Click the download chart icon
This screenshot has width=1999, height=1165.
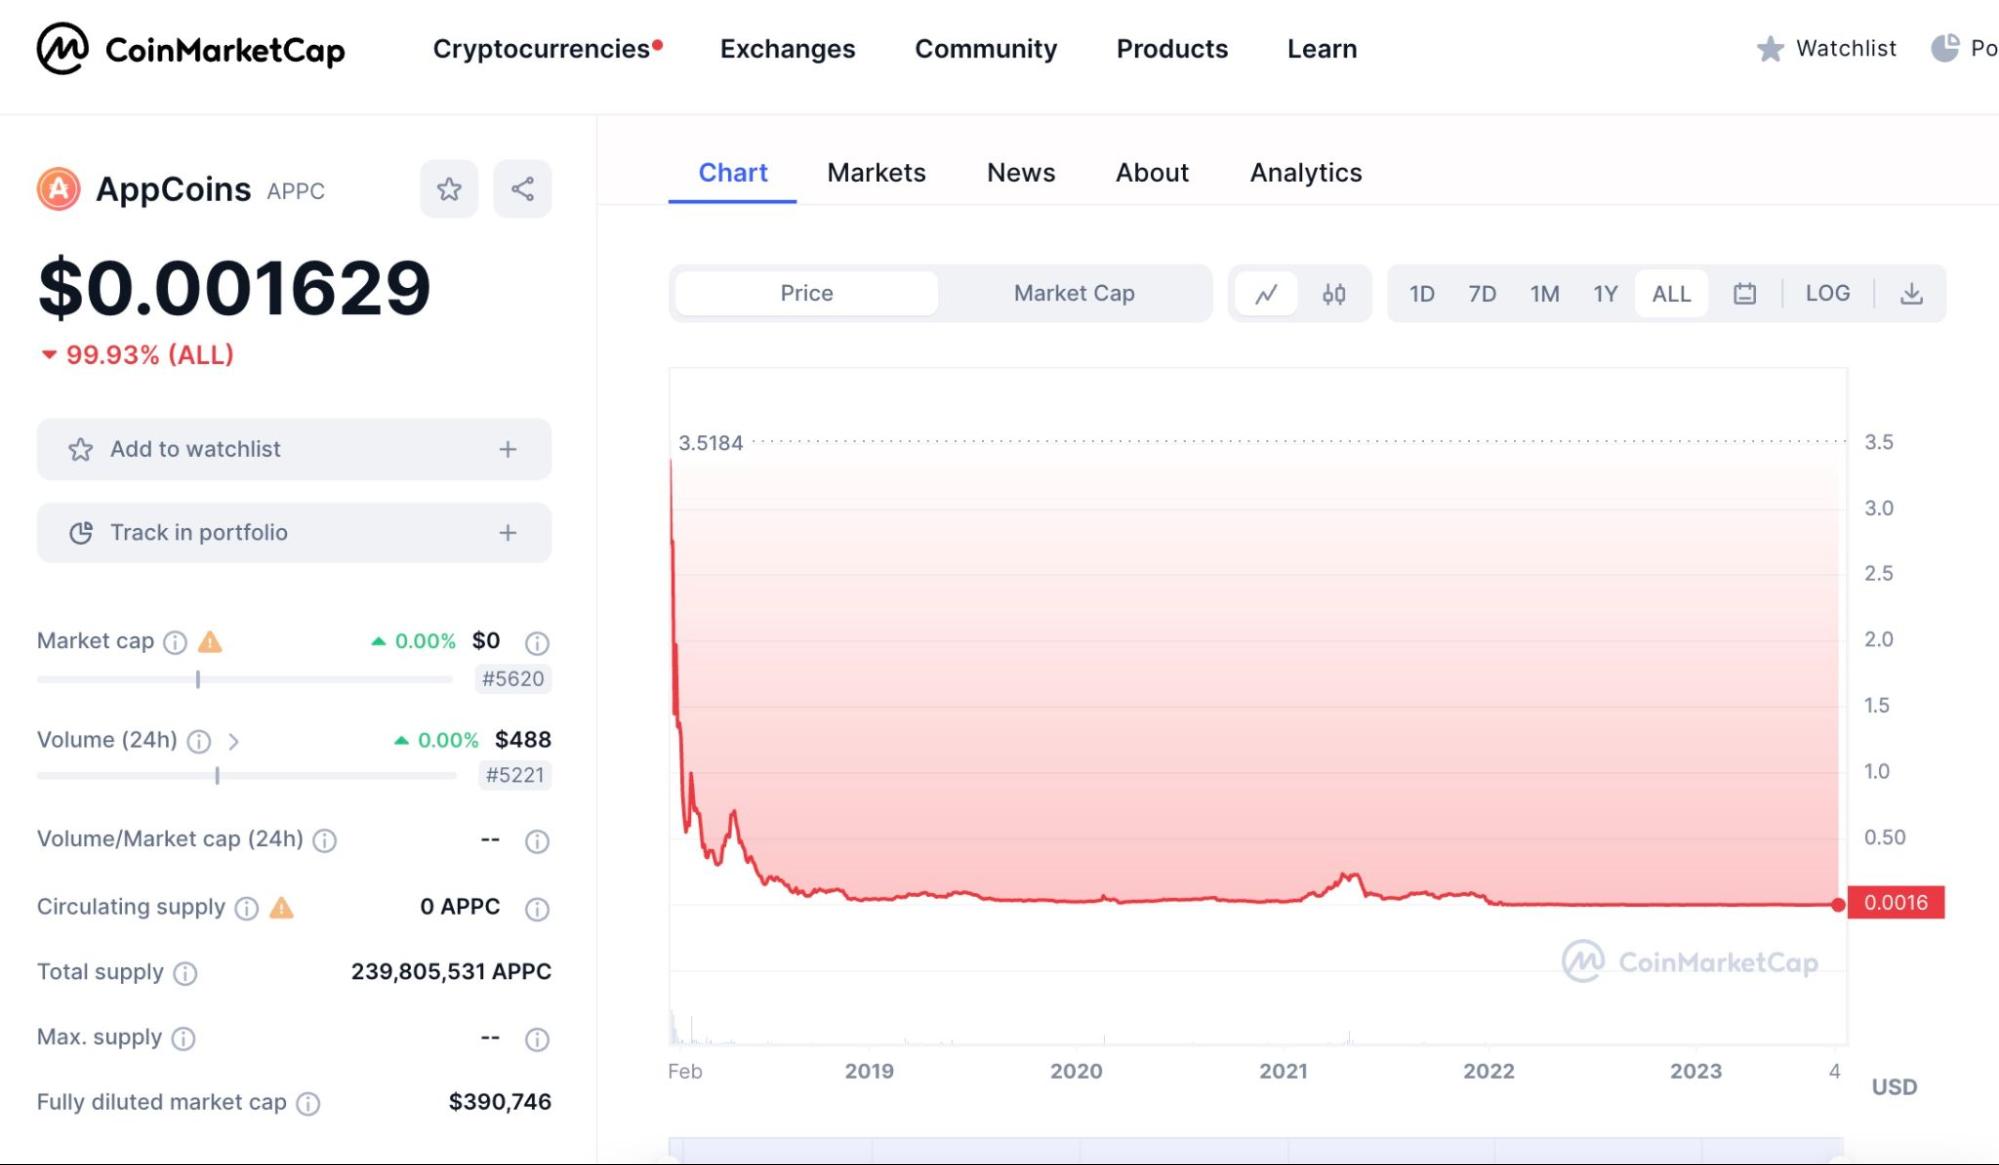(x=1911, y=294)
